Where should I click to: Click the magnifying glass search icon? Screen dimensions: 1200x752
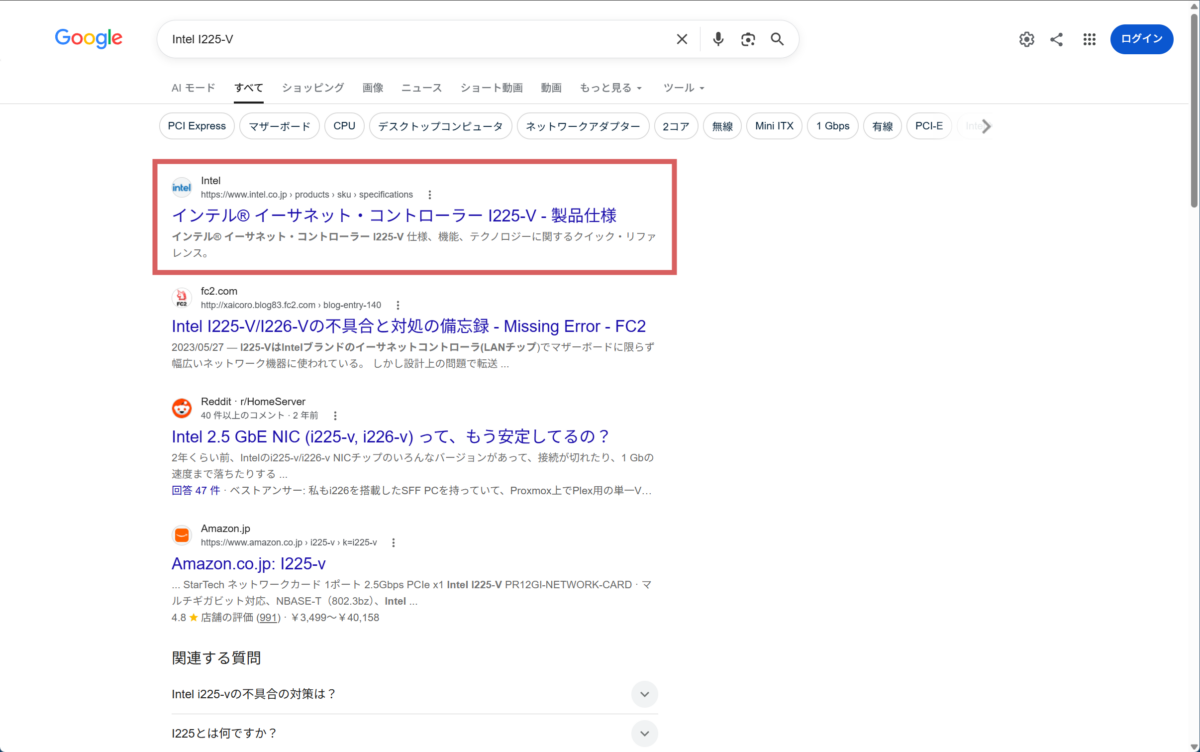point(777,39)
